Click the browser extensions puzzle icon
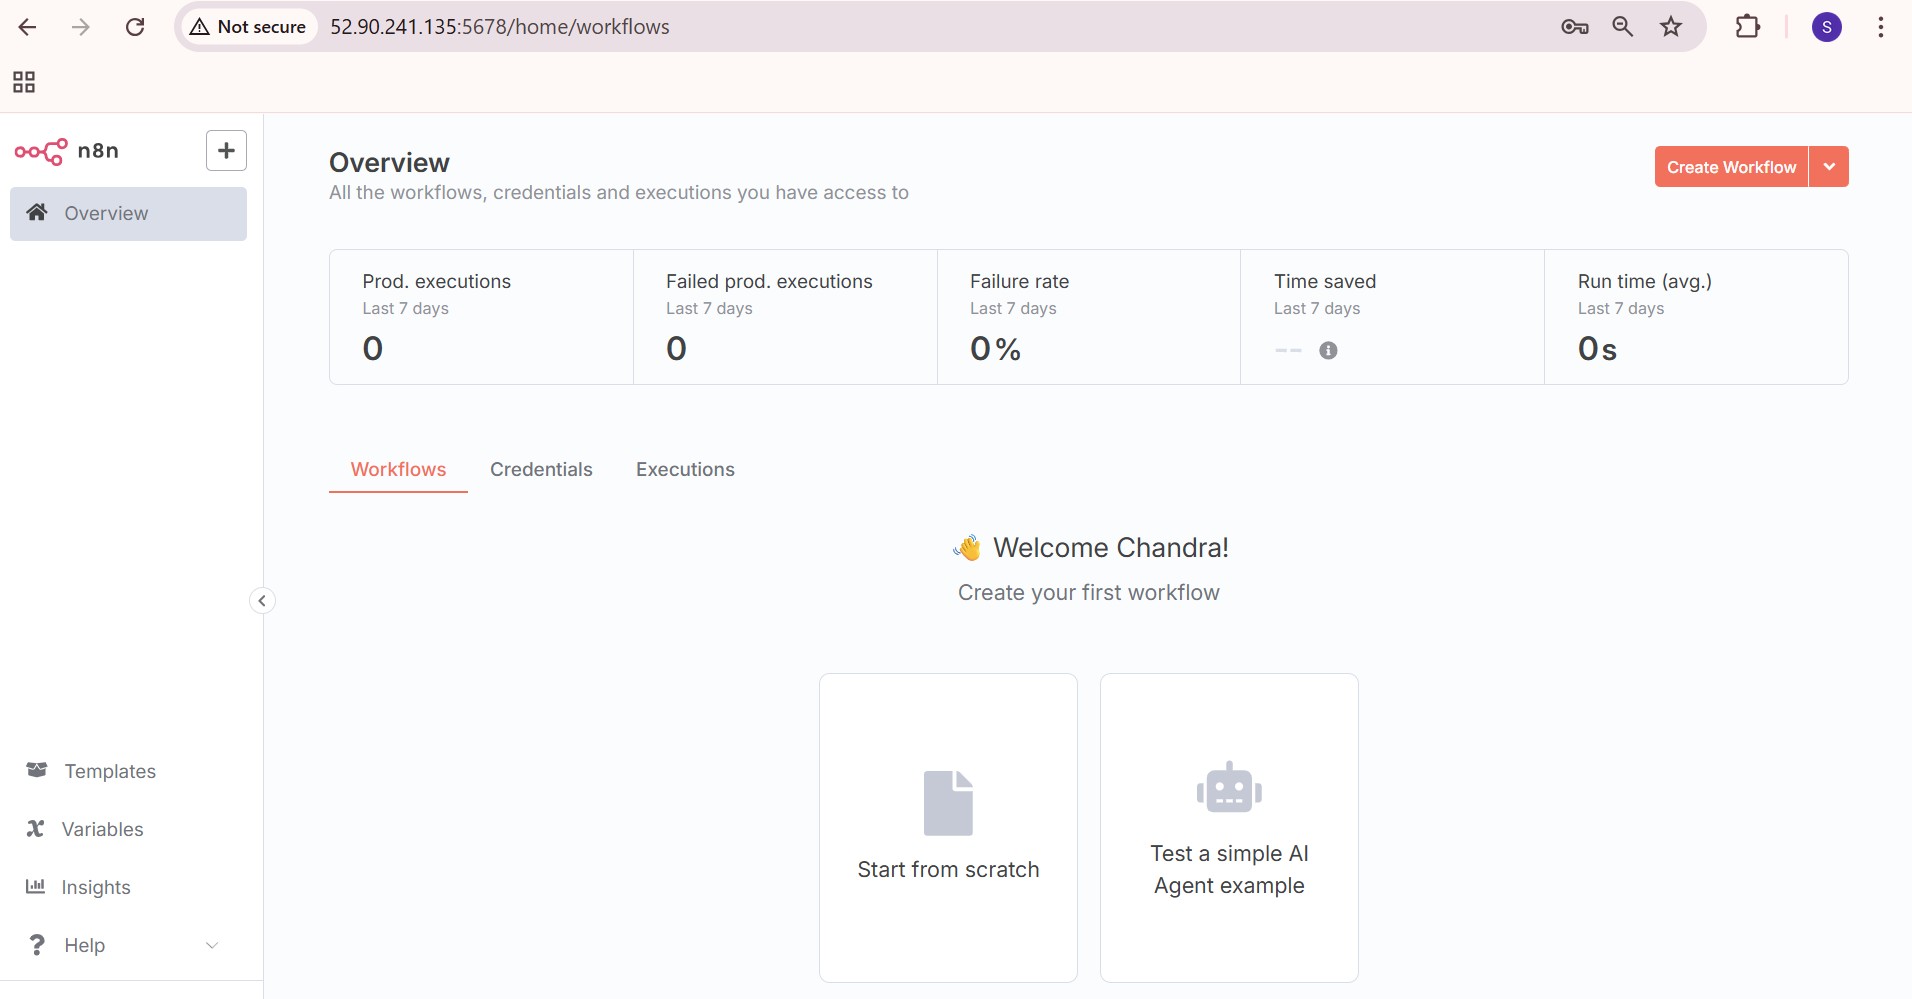Screen dimensions: 1912x999 (x=1747, y=27)
